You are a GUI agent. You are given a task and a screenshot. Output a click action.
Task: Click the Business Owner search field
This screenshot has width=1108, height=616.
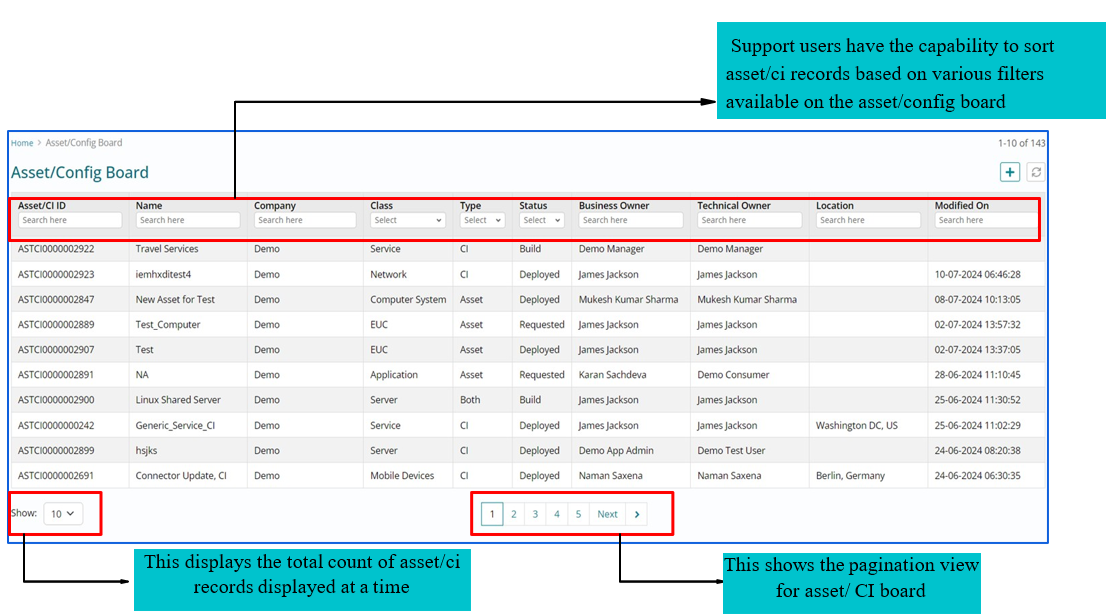[x=631, y=220]
